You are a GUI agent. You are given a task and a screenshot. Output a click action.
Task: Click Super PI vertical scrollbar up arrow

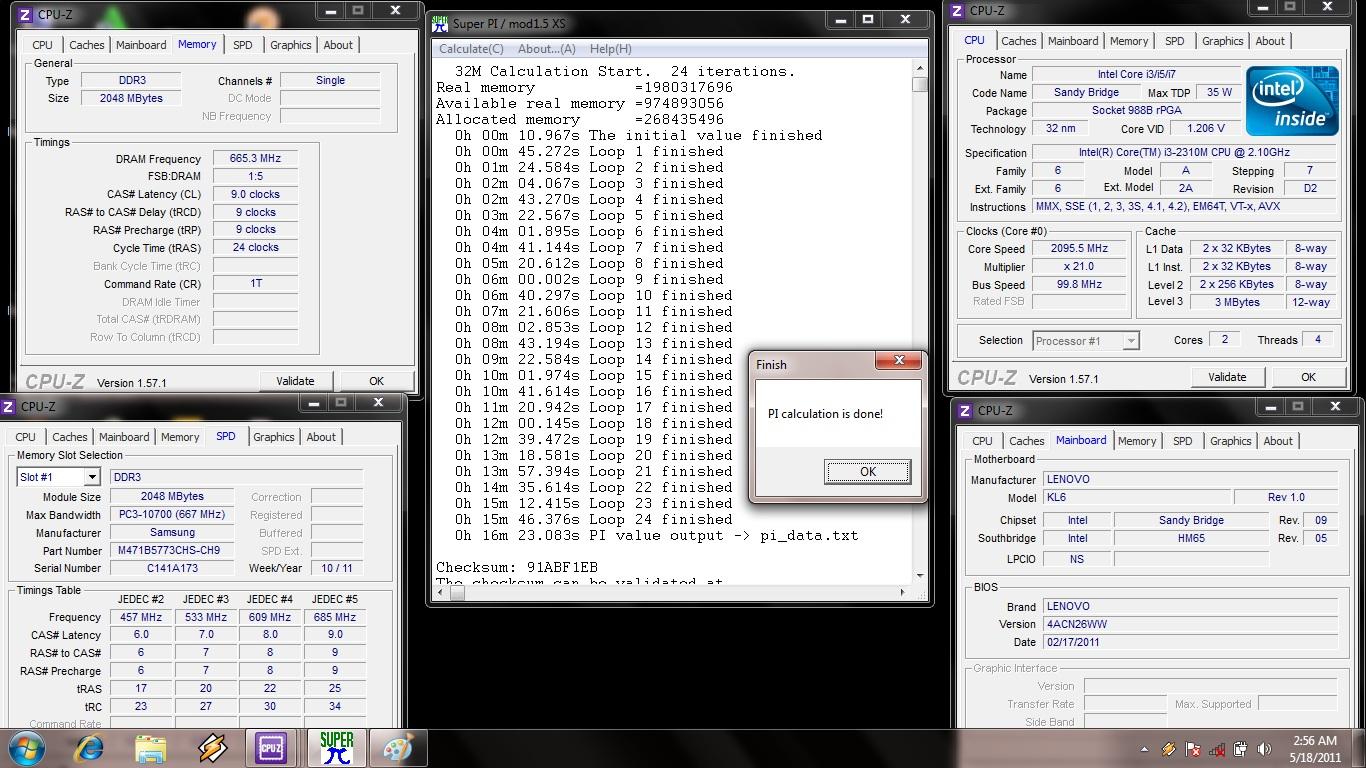pyautogui.click(x=920, y=69)
